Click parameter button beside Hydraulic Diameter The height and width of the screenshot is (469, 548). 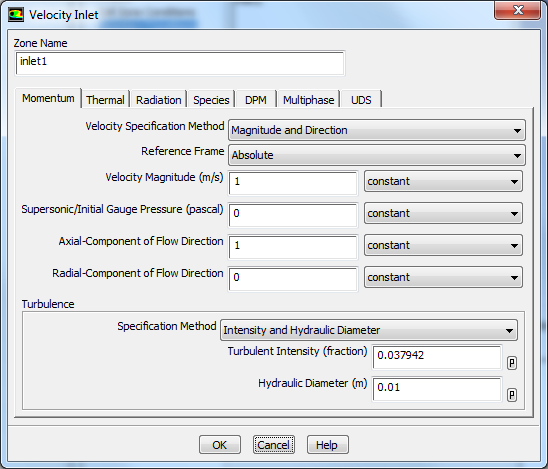512,395
